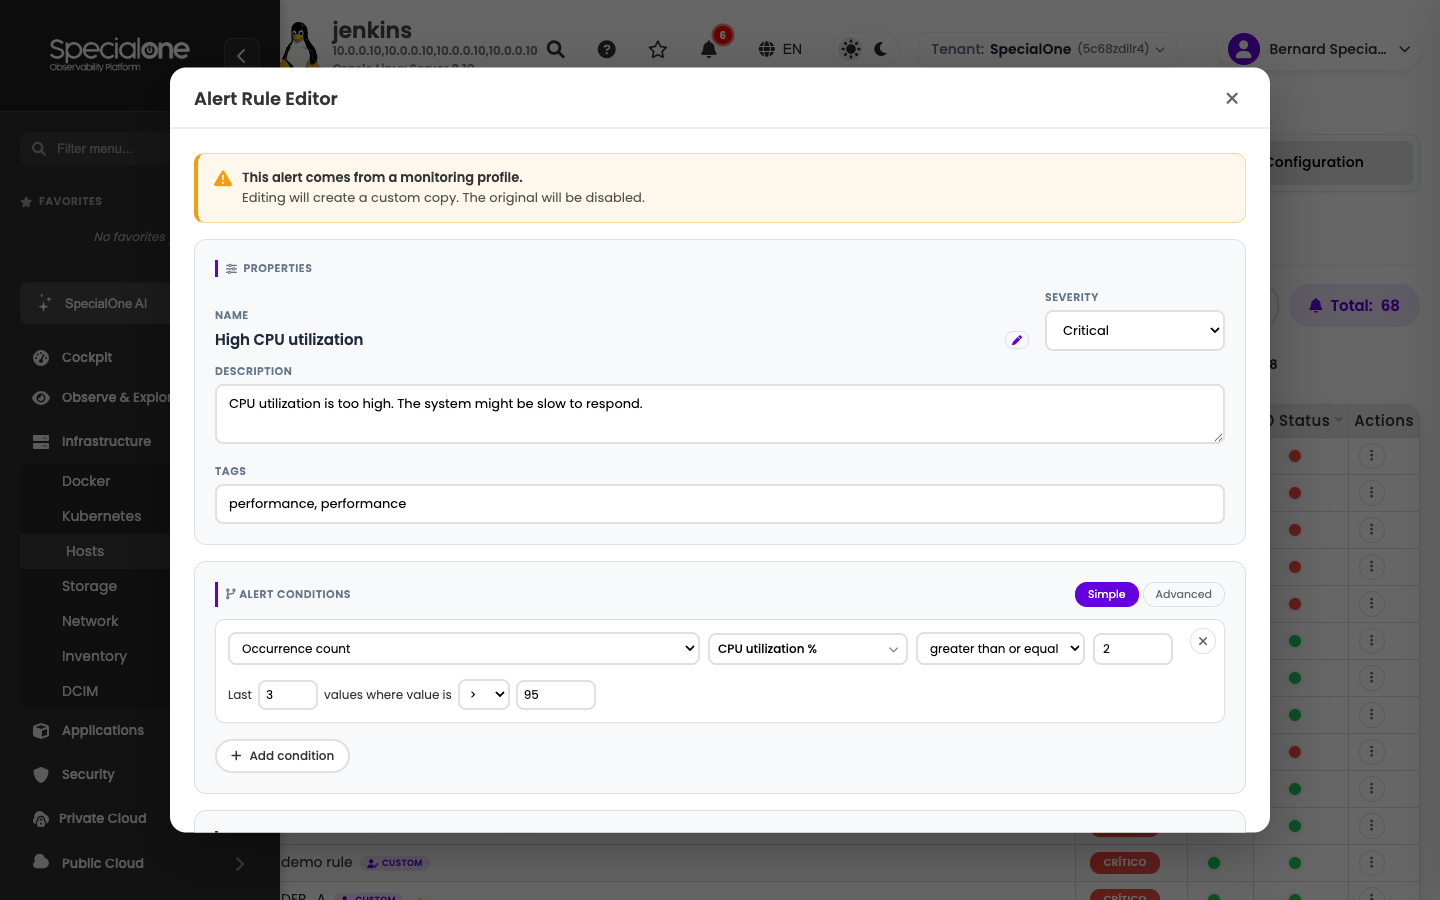The image size is (1440, 900).
Task: Click the value threshold field containing 95
Action: click(556, 695)
